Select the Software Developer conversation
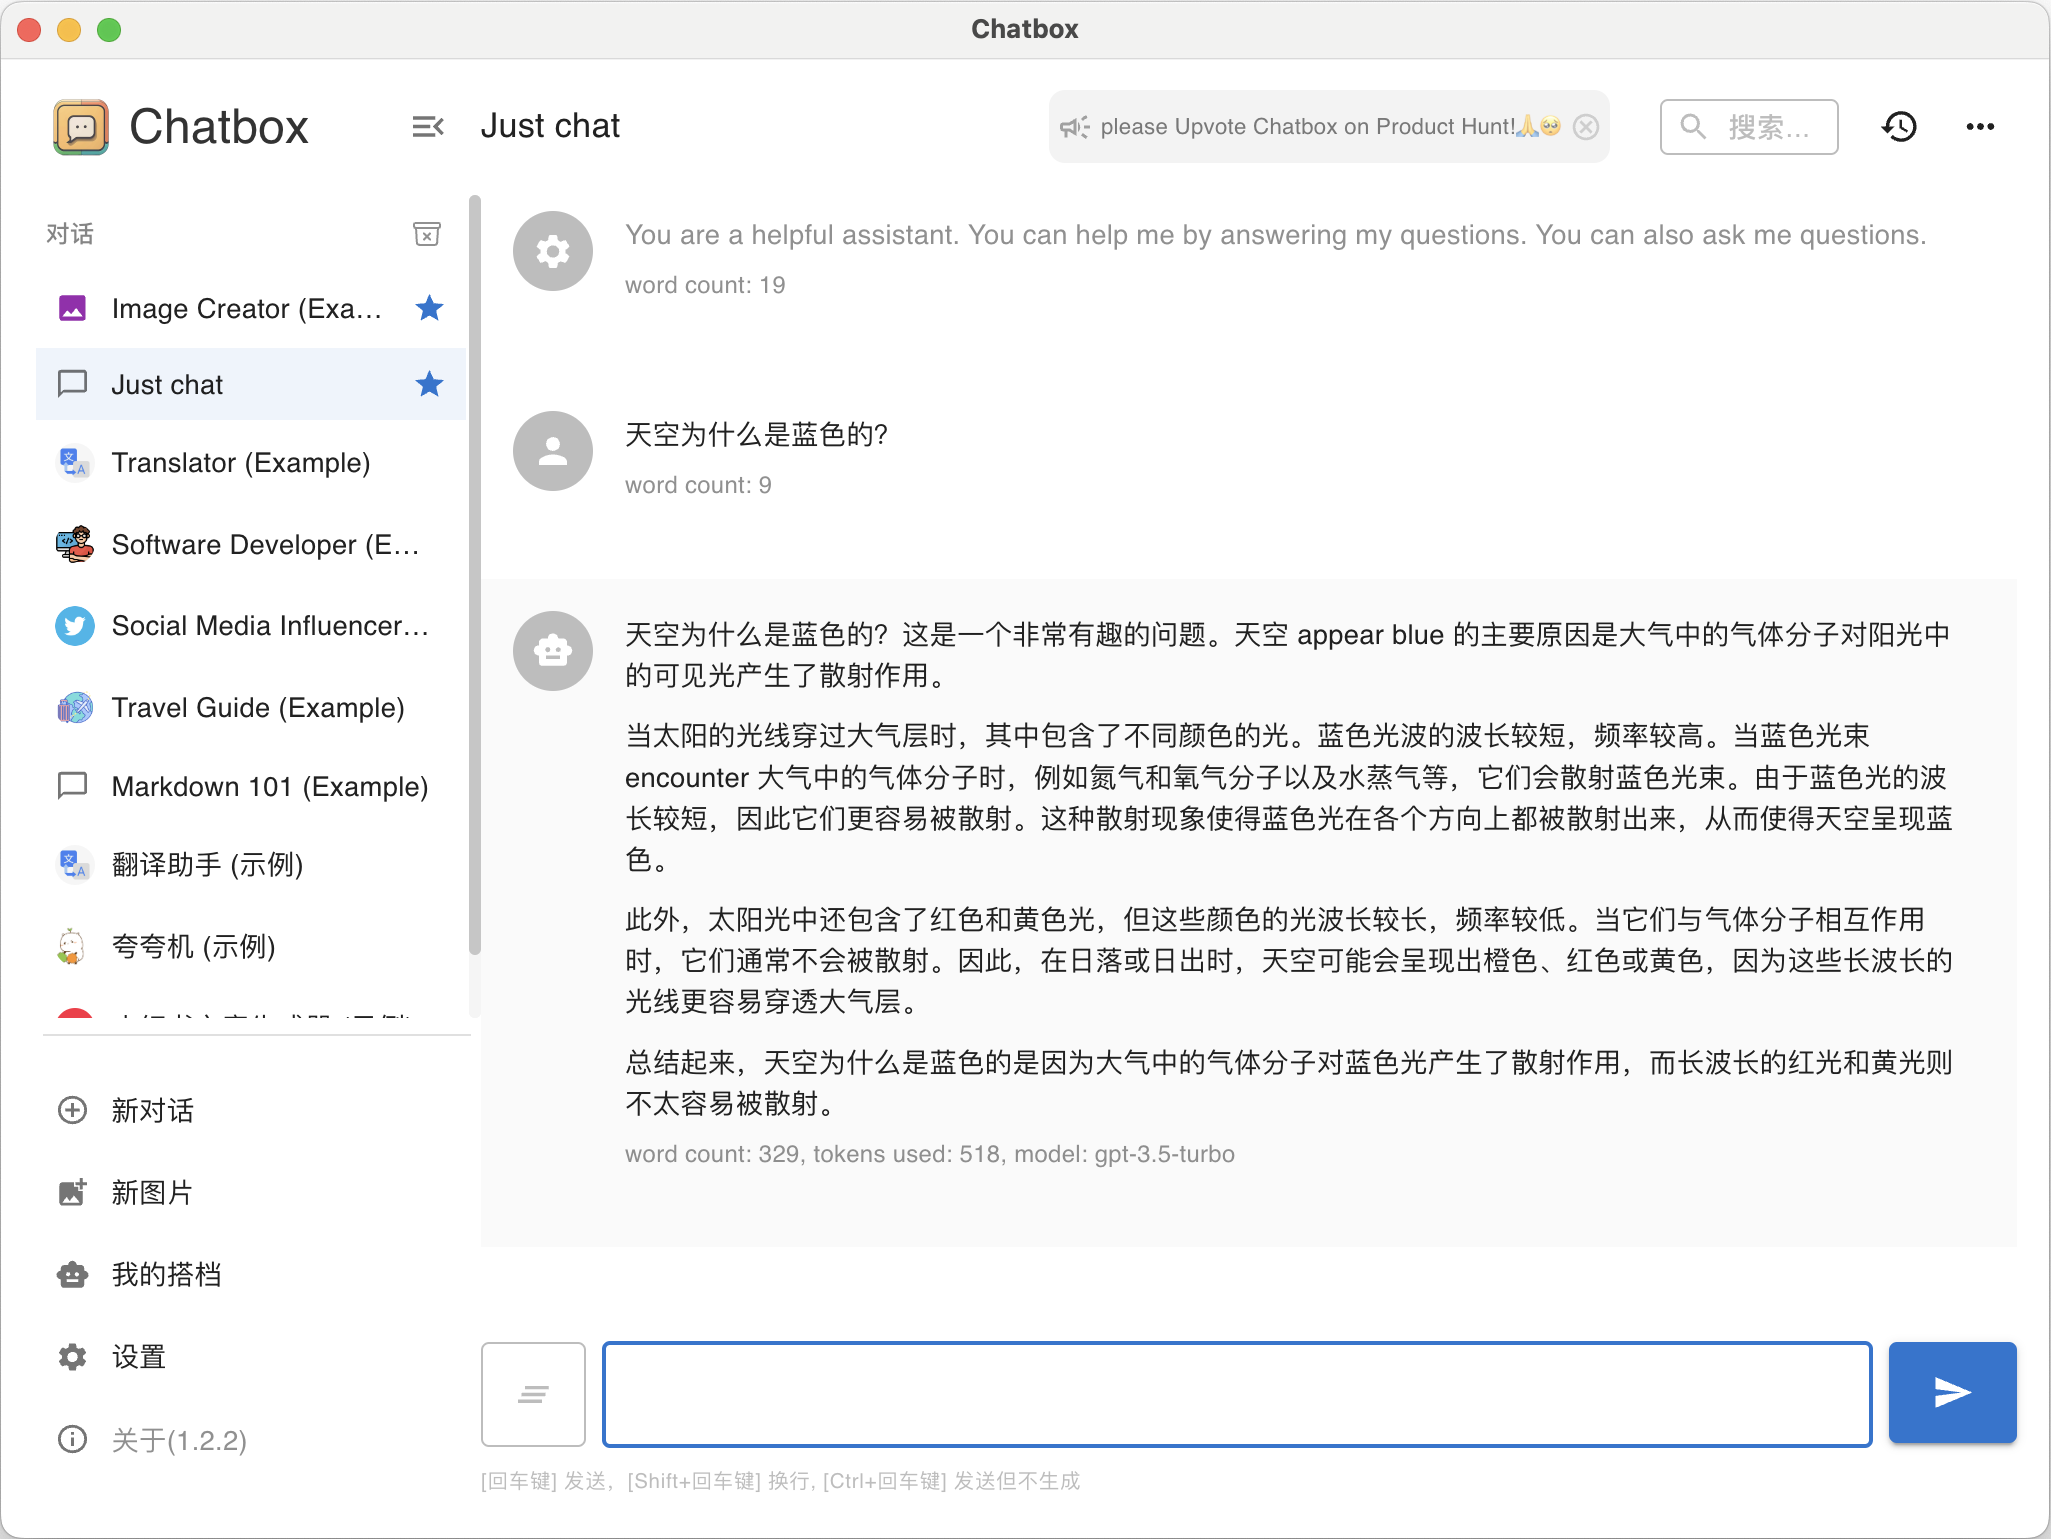The width and height of the screenshot is (2051, 1539). click(x=264, y=545)
